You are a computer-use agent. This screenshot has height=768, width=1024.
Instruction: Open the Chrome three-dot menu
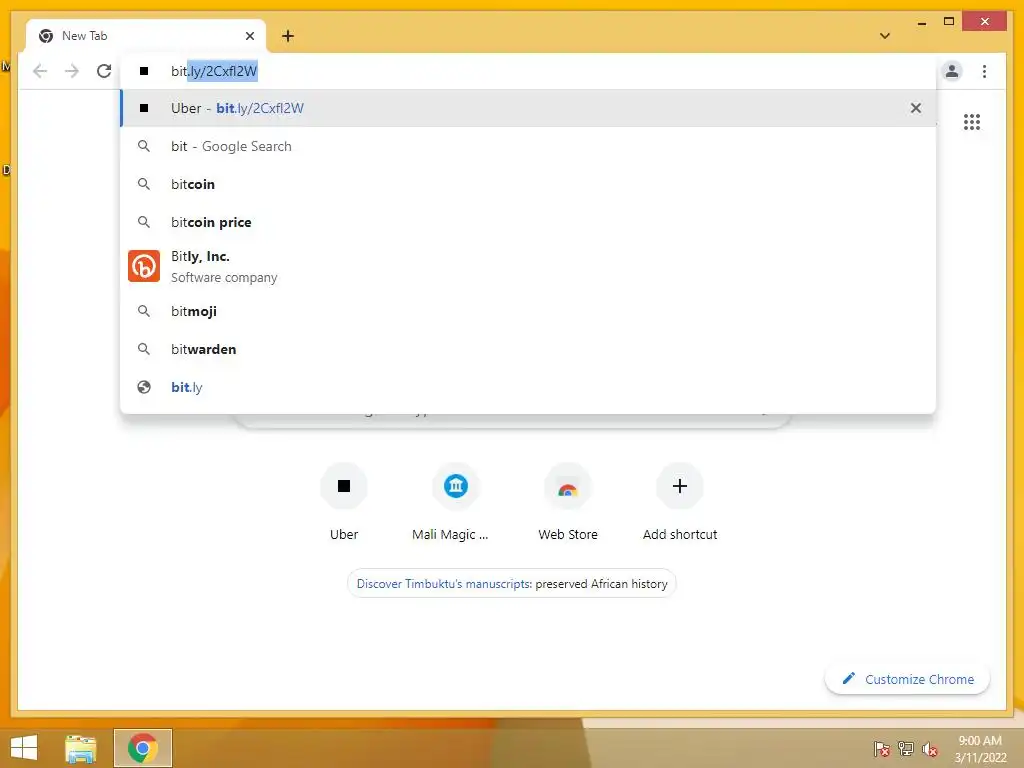pyautogui.click(x=984, y=71)
